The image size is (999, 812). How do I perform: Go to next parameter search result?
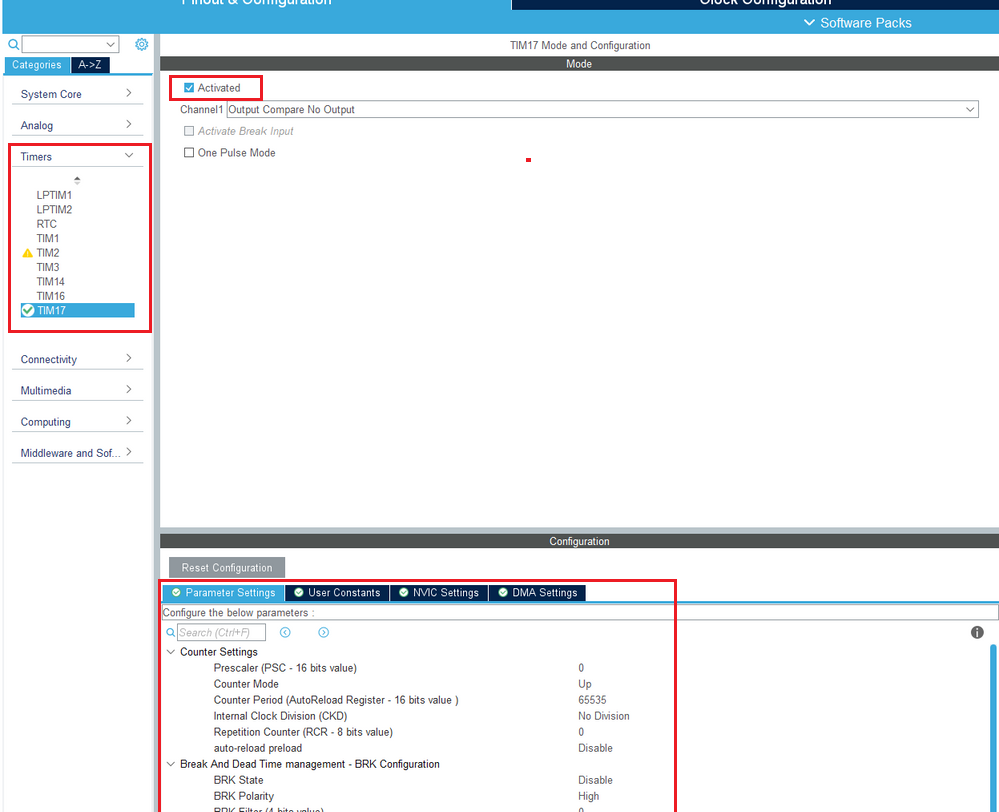tap(324, 632)
